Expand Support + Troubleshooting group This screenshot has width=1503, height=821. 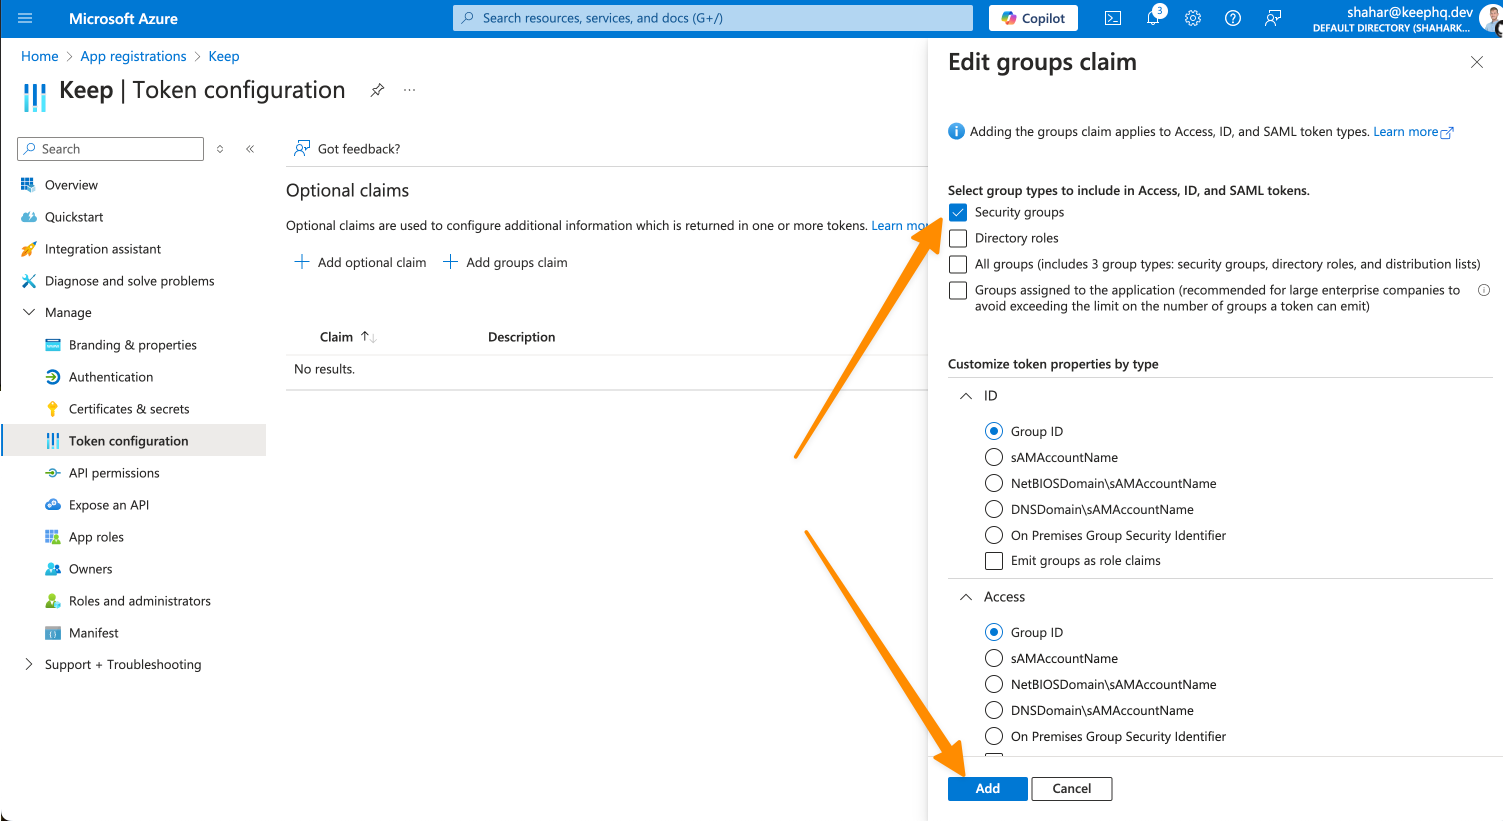(28, 664)
